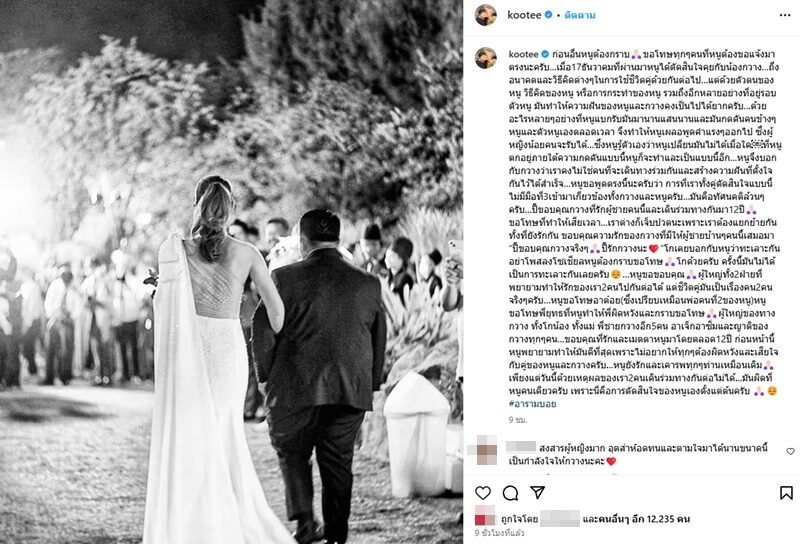Open the kootee username in the header
Image resolution: width=800 pixels, height=544 pixels.
(x=524, y=15)
